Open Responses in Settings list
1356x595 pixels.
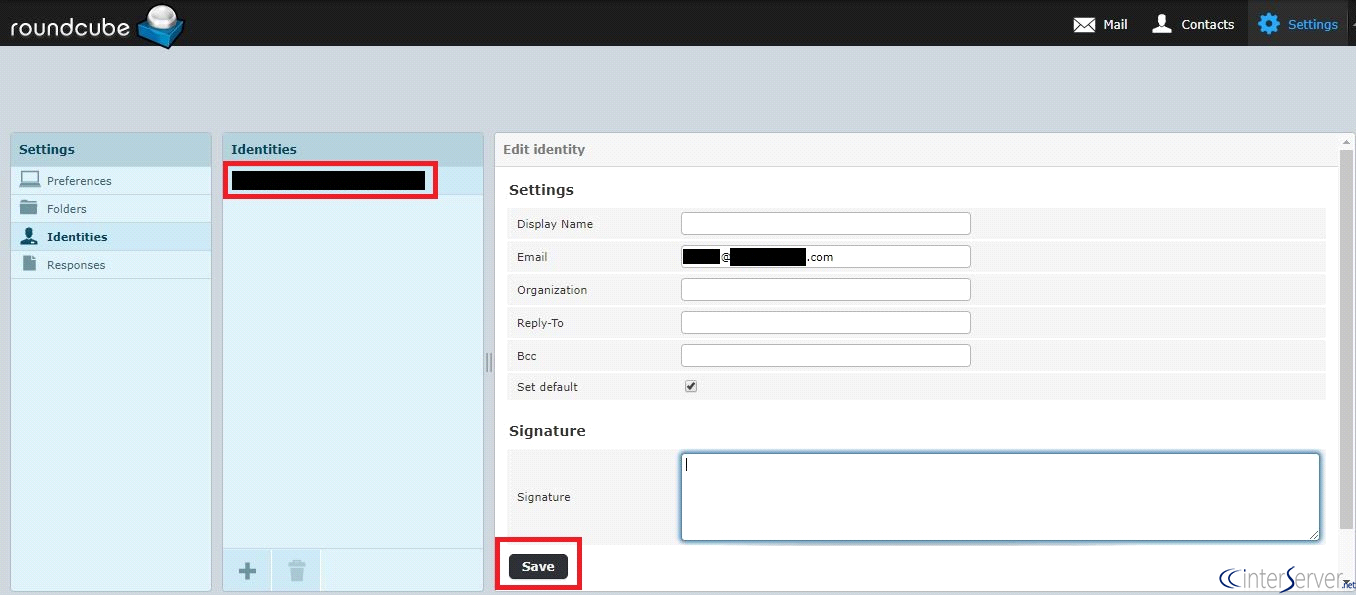[111, 265]
